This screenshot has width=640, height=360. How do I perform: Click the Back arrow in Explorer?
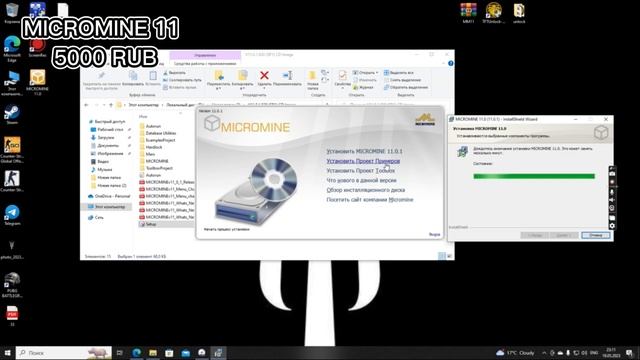point(86,105)
